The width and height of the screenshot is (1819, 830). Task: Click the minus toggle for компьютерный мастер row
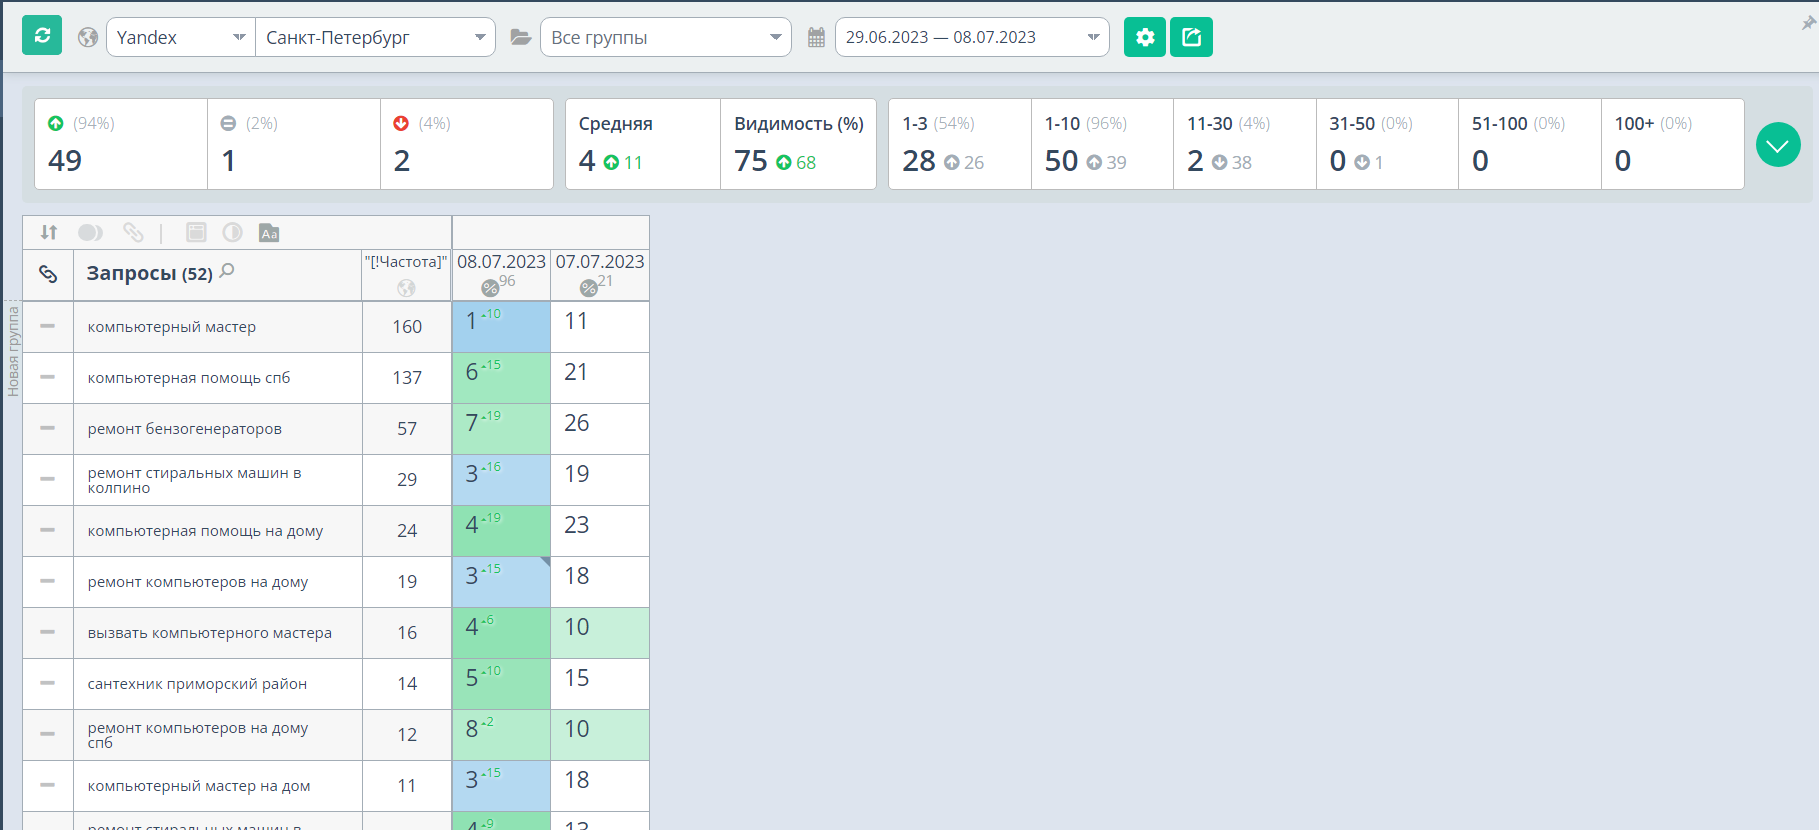(47, 326)
